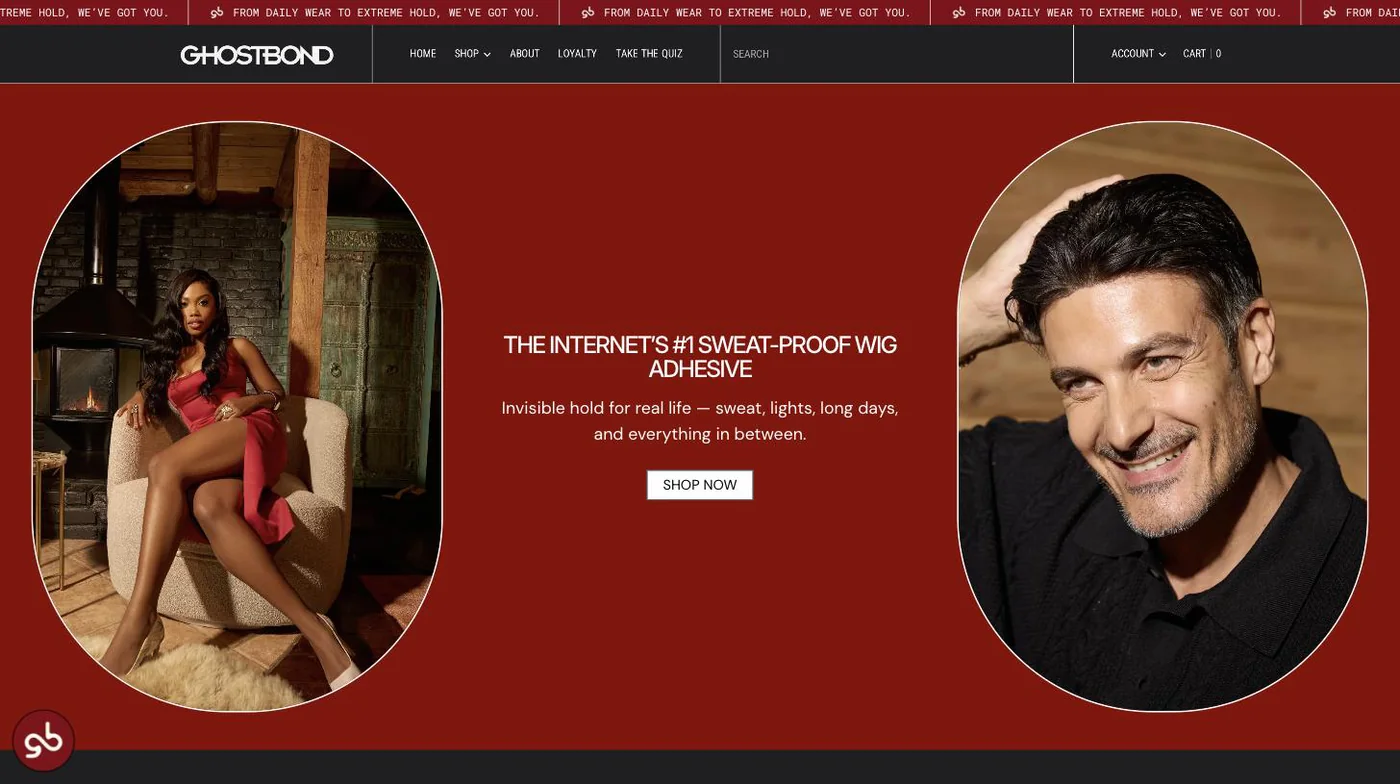Open the Home page link
The image size is (1400, 784).
[423, 54]
